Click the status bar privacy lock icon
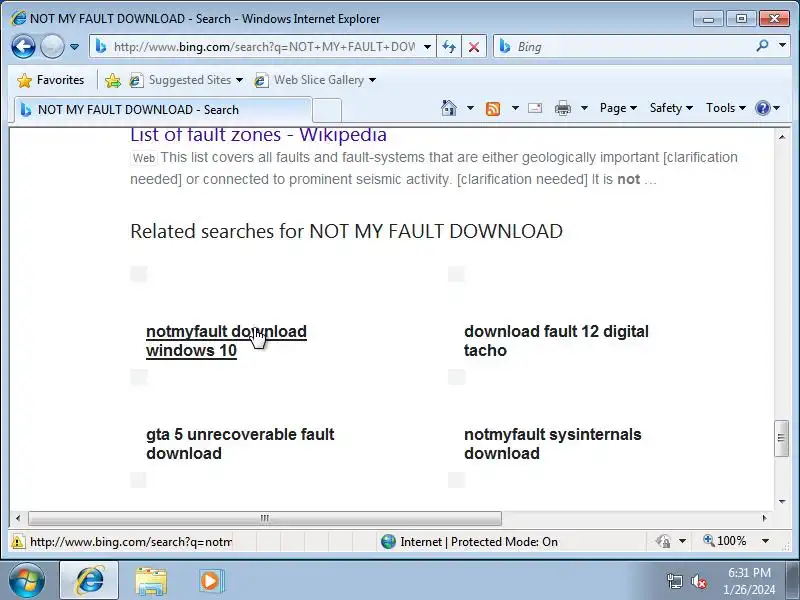This screenshot has height=600, width=800. point(663,541)
